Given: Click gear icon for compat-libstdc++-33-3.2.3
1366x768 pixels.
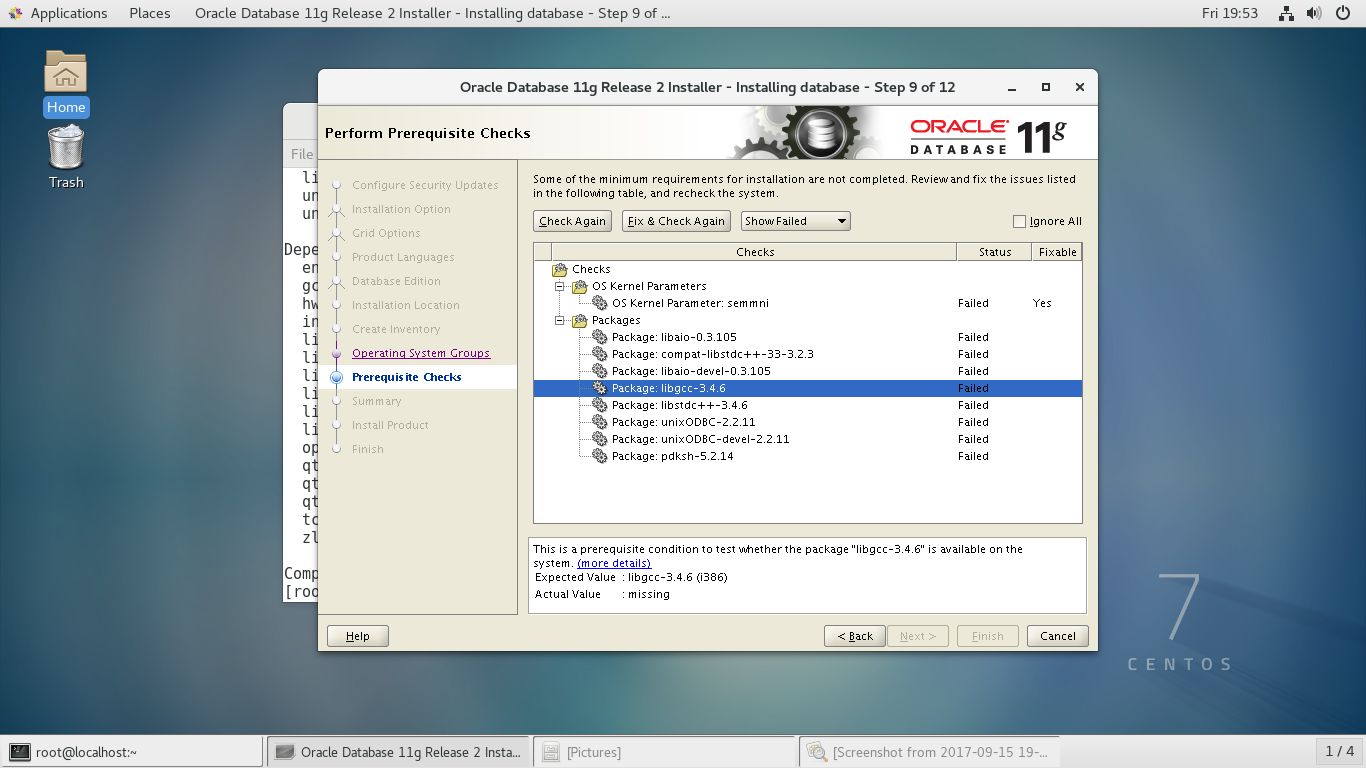Looking at the screenshot, I should 600,354.
